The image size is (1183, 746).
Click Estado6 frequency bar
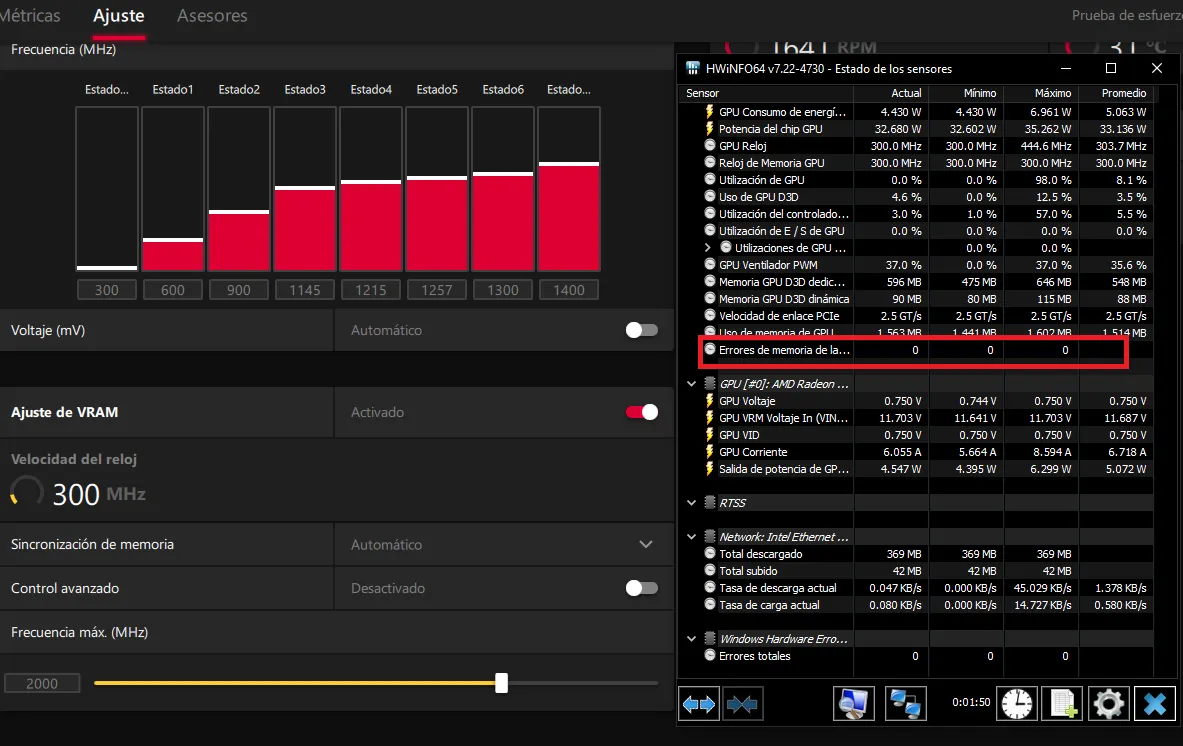[503, 189]
